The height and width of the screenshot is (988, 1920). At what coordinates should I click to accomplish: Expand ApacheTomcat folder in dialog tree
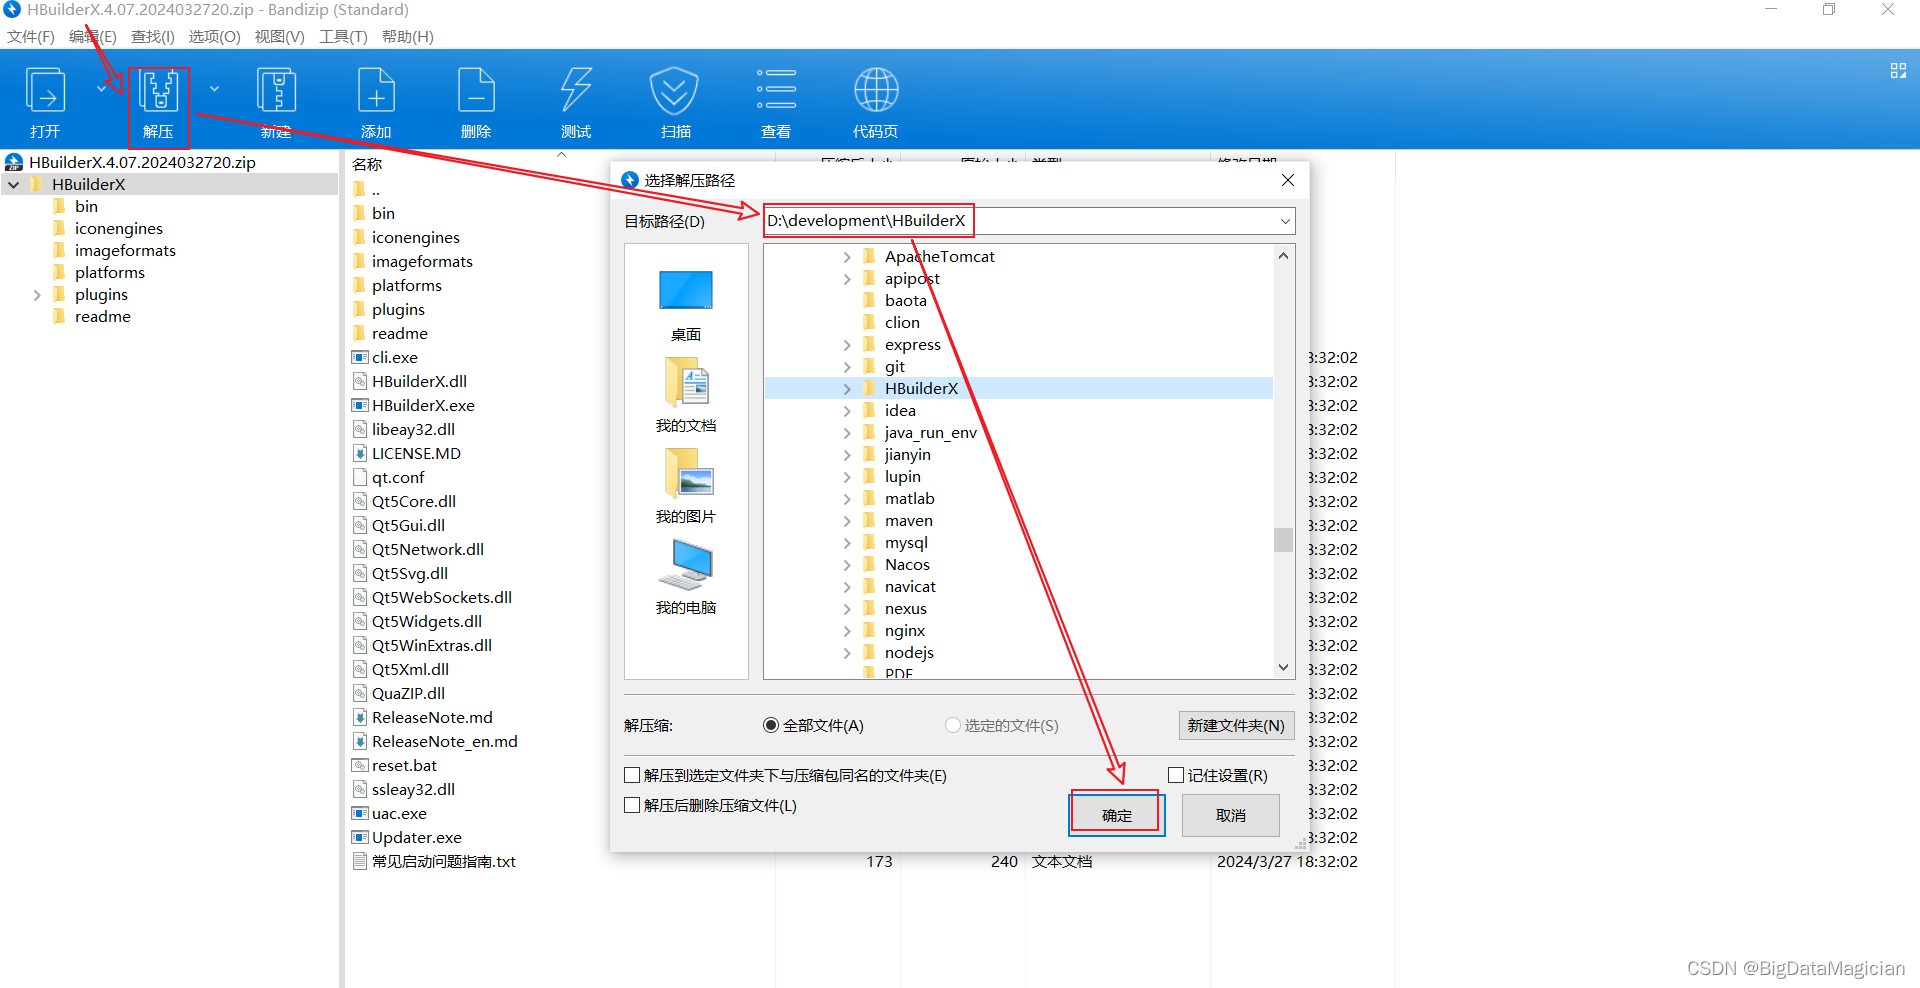(847, 257)
